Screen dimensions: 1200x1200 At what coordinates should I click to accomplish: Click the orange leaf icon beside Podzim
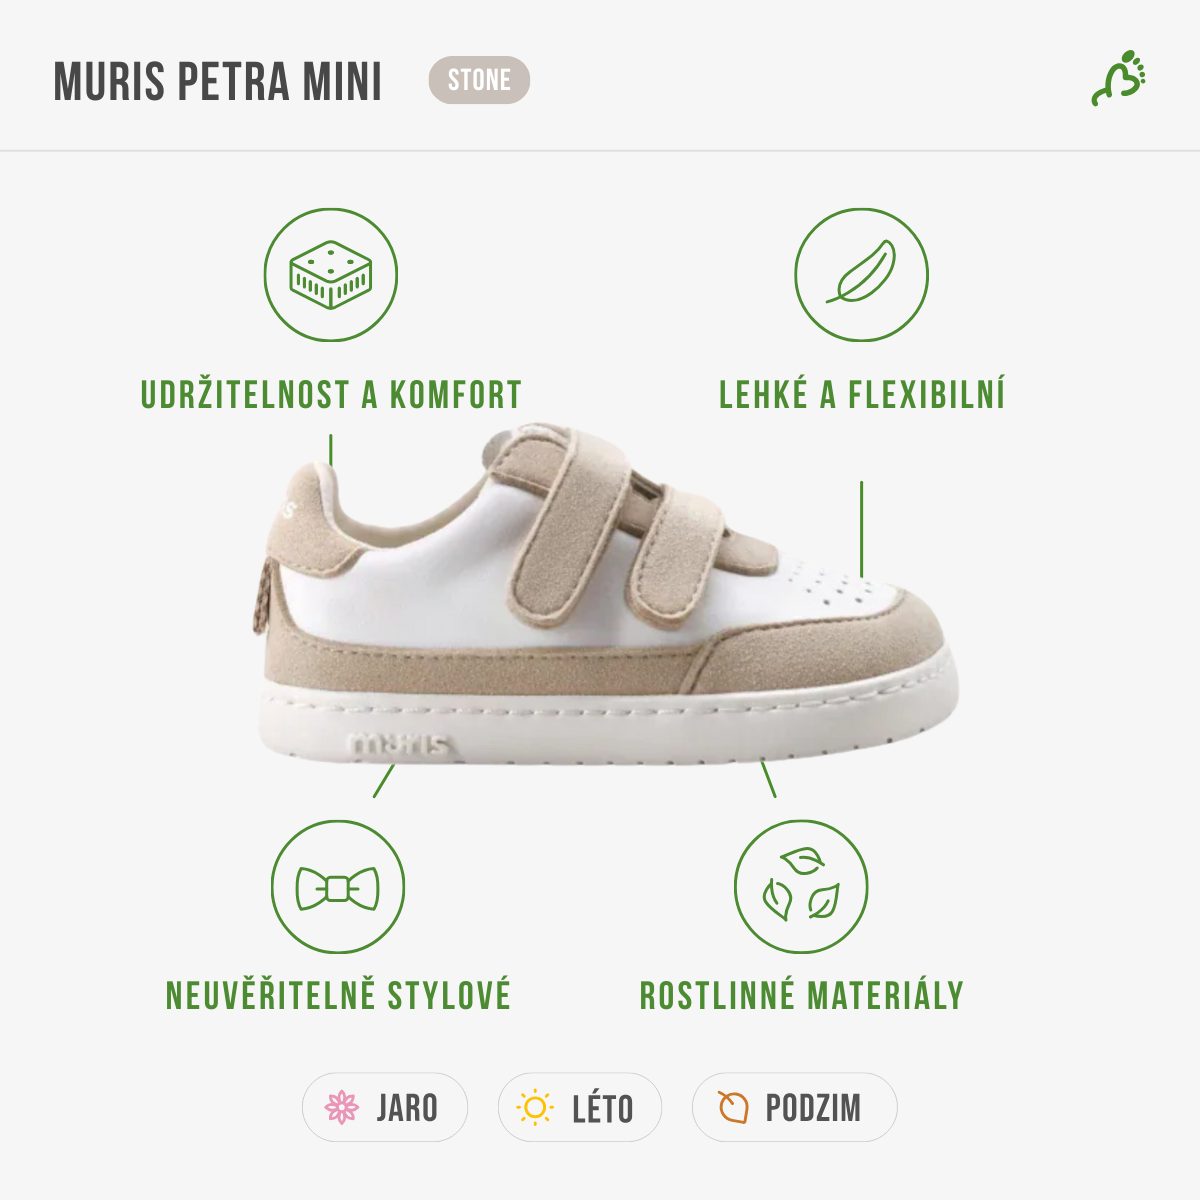tap(733, 1107)
